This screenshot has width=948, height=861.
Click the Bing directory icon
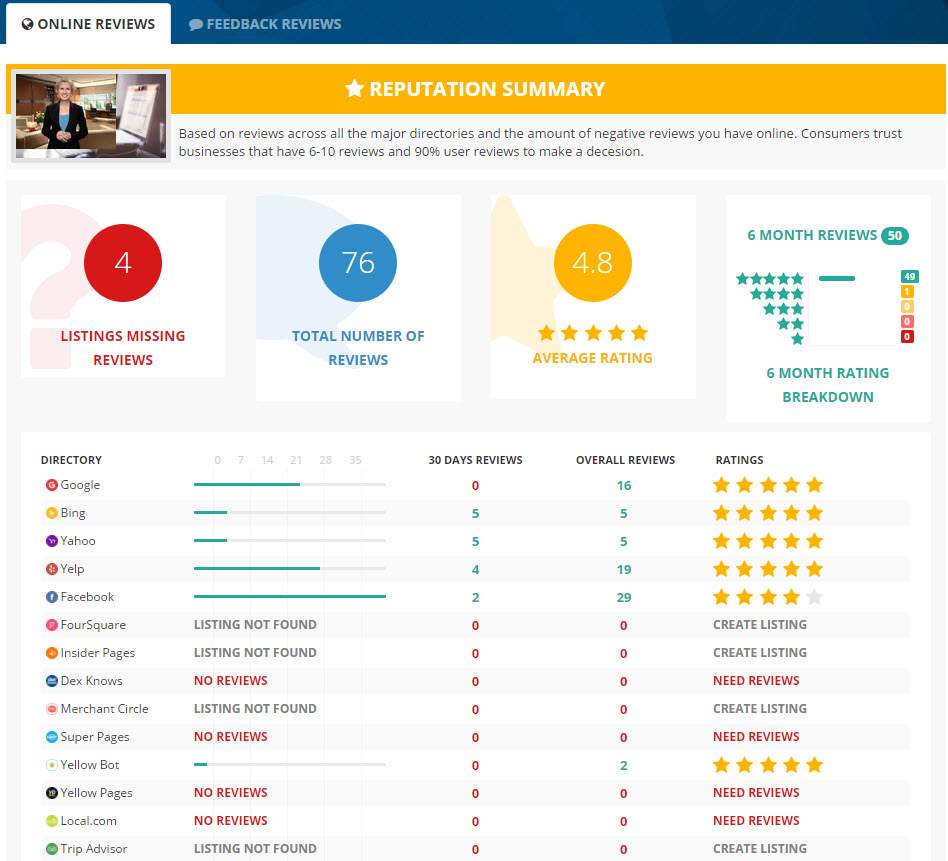[52, 513]
